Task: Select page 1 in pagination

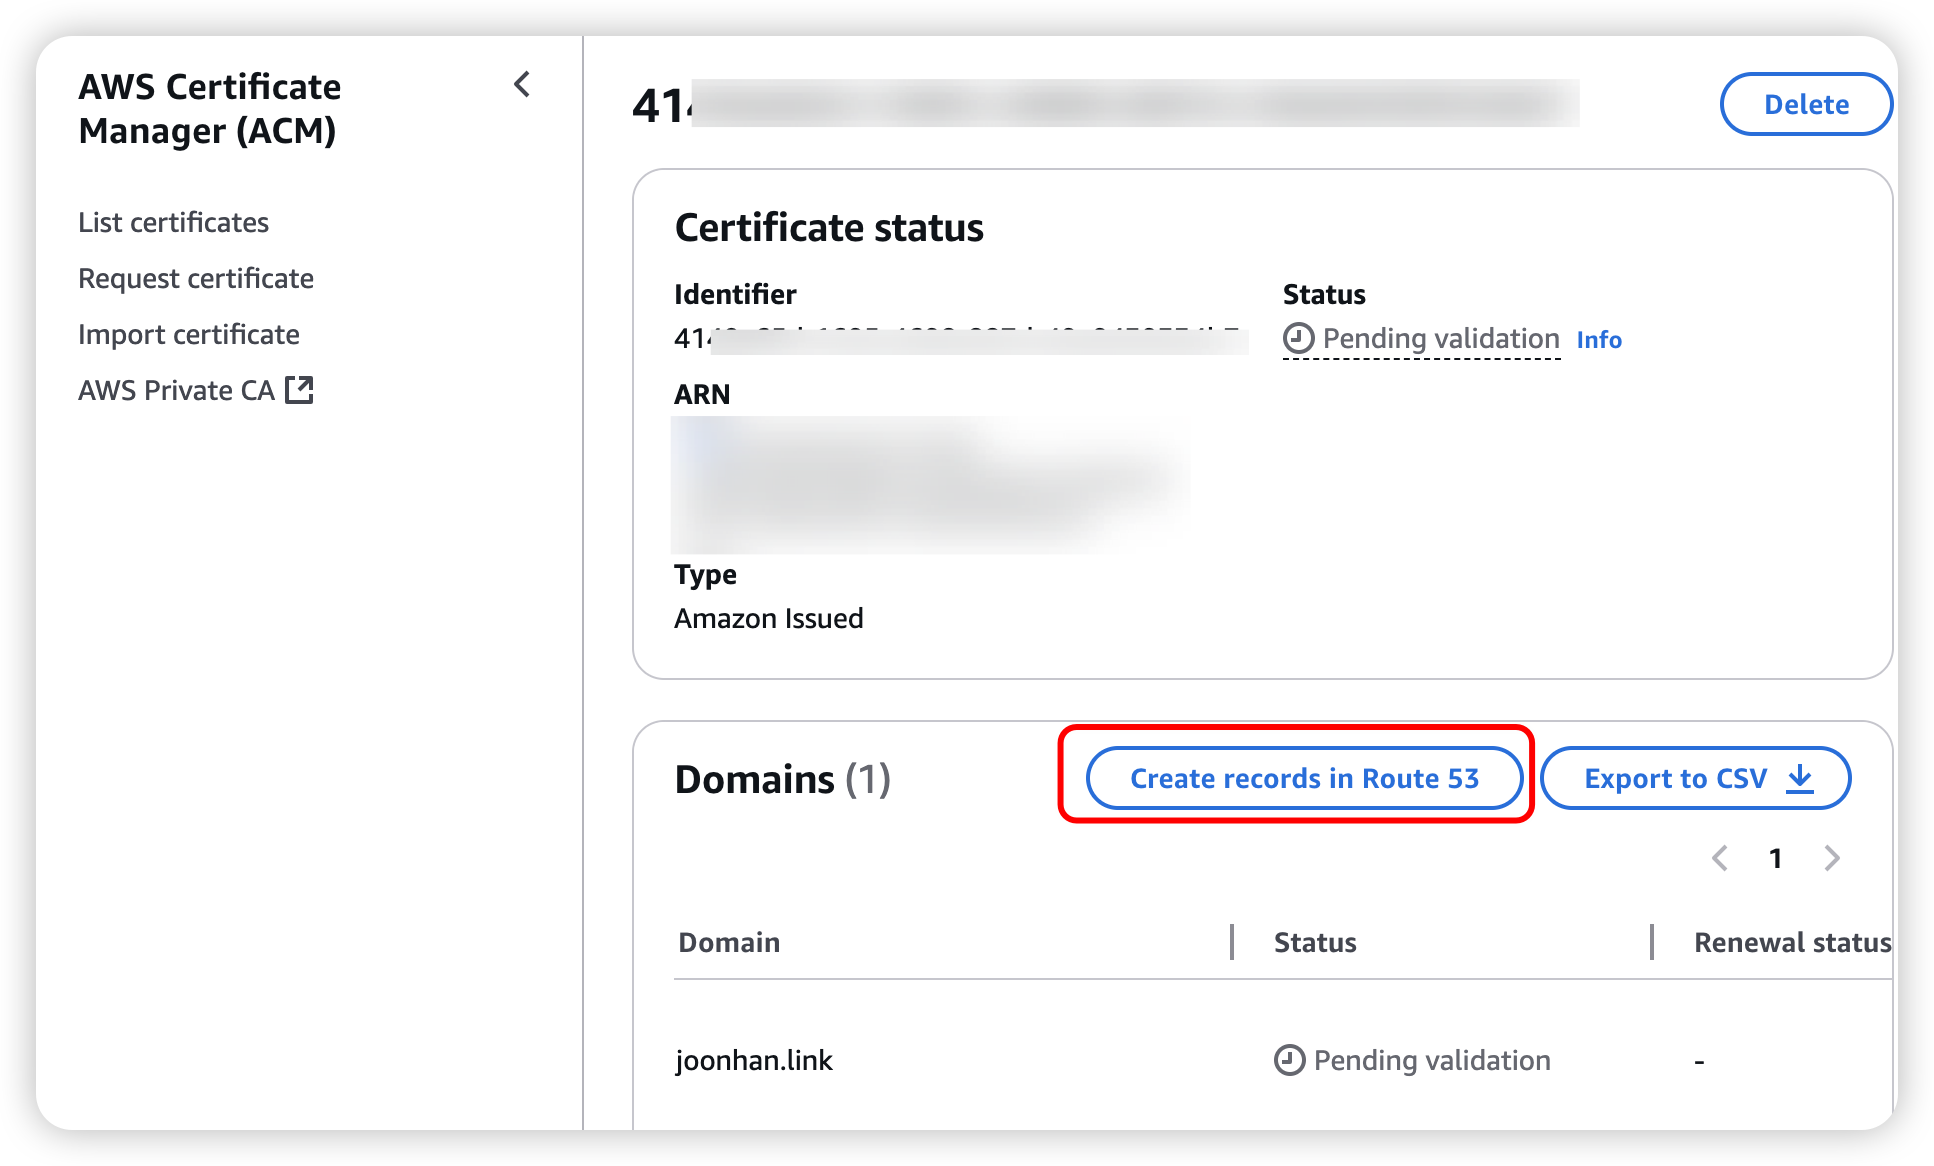Action: (x=1776, y=858)
